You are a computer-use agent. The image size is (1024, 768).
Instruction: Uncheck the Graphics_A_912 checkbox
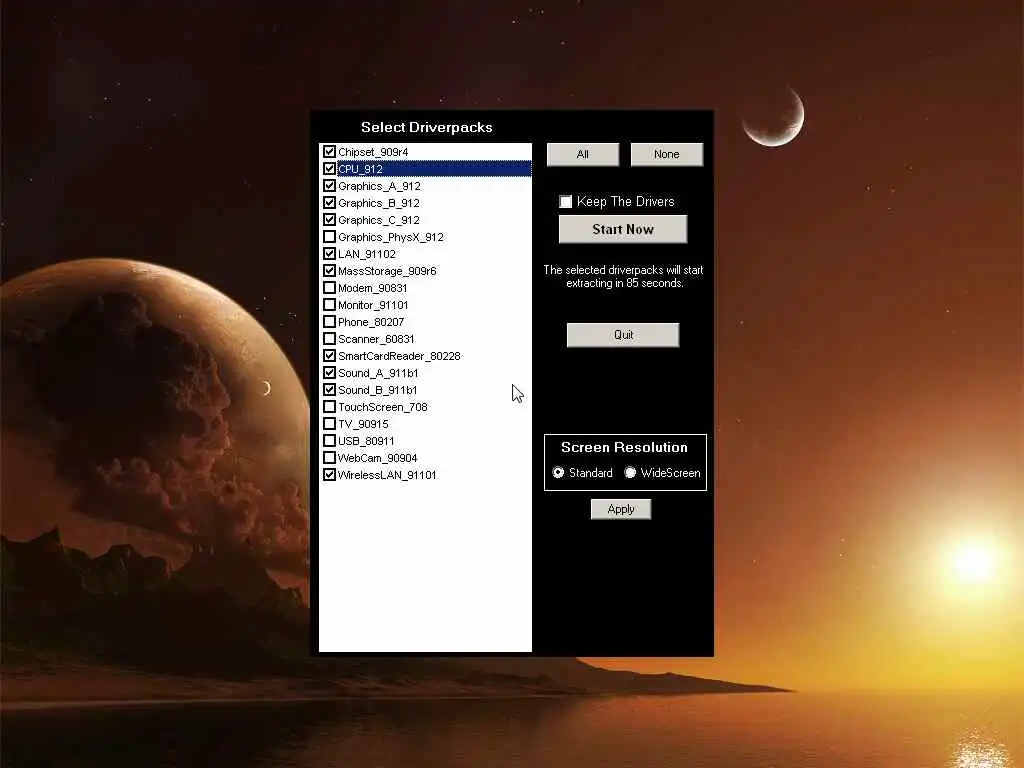pyautogui.click(x=329, y=185)
